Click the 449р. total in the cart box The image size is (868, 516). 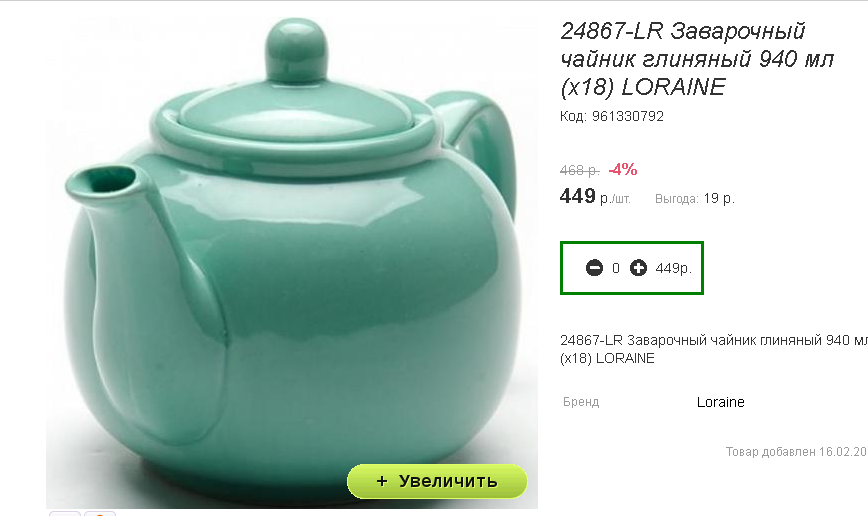coord(674,269)
